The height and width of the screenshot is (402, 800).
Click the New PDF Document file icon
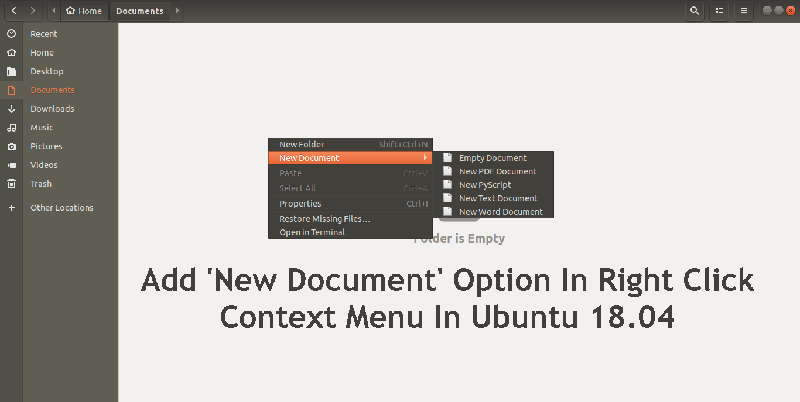coord(447,171)
